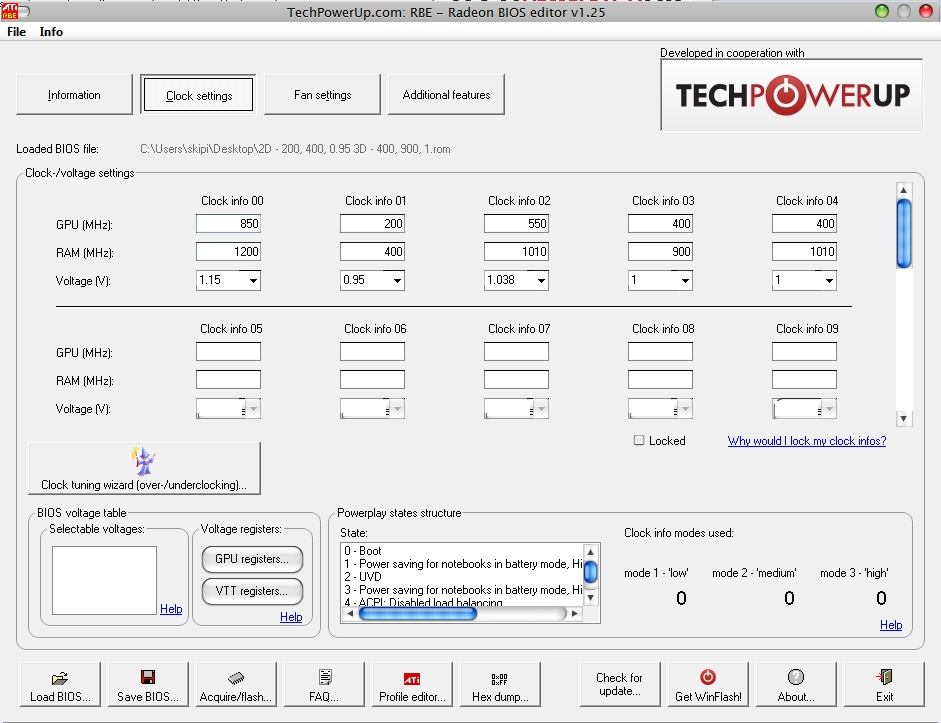The image size is (941, 723).
Task: Click Clock info 03 RAM field showing 900
Action: [660, 251]
